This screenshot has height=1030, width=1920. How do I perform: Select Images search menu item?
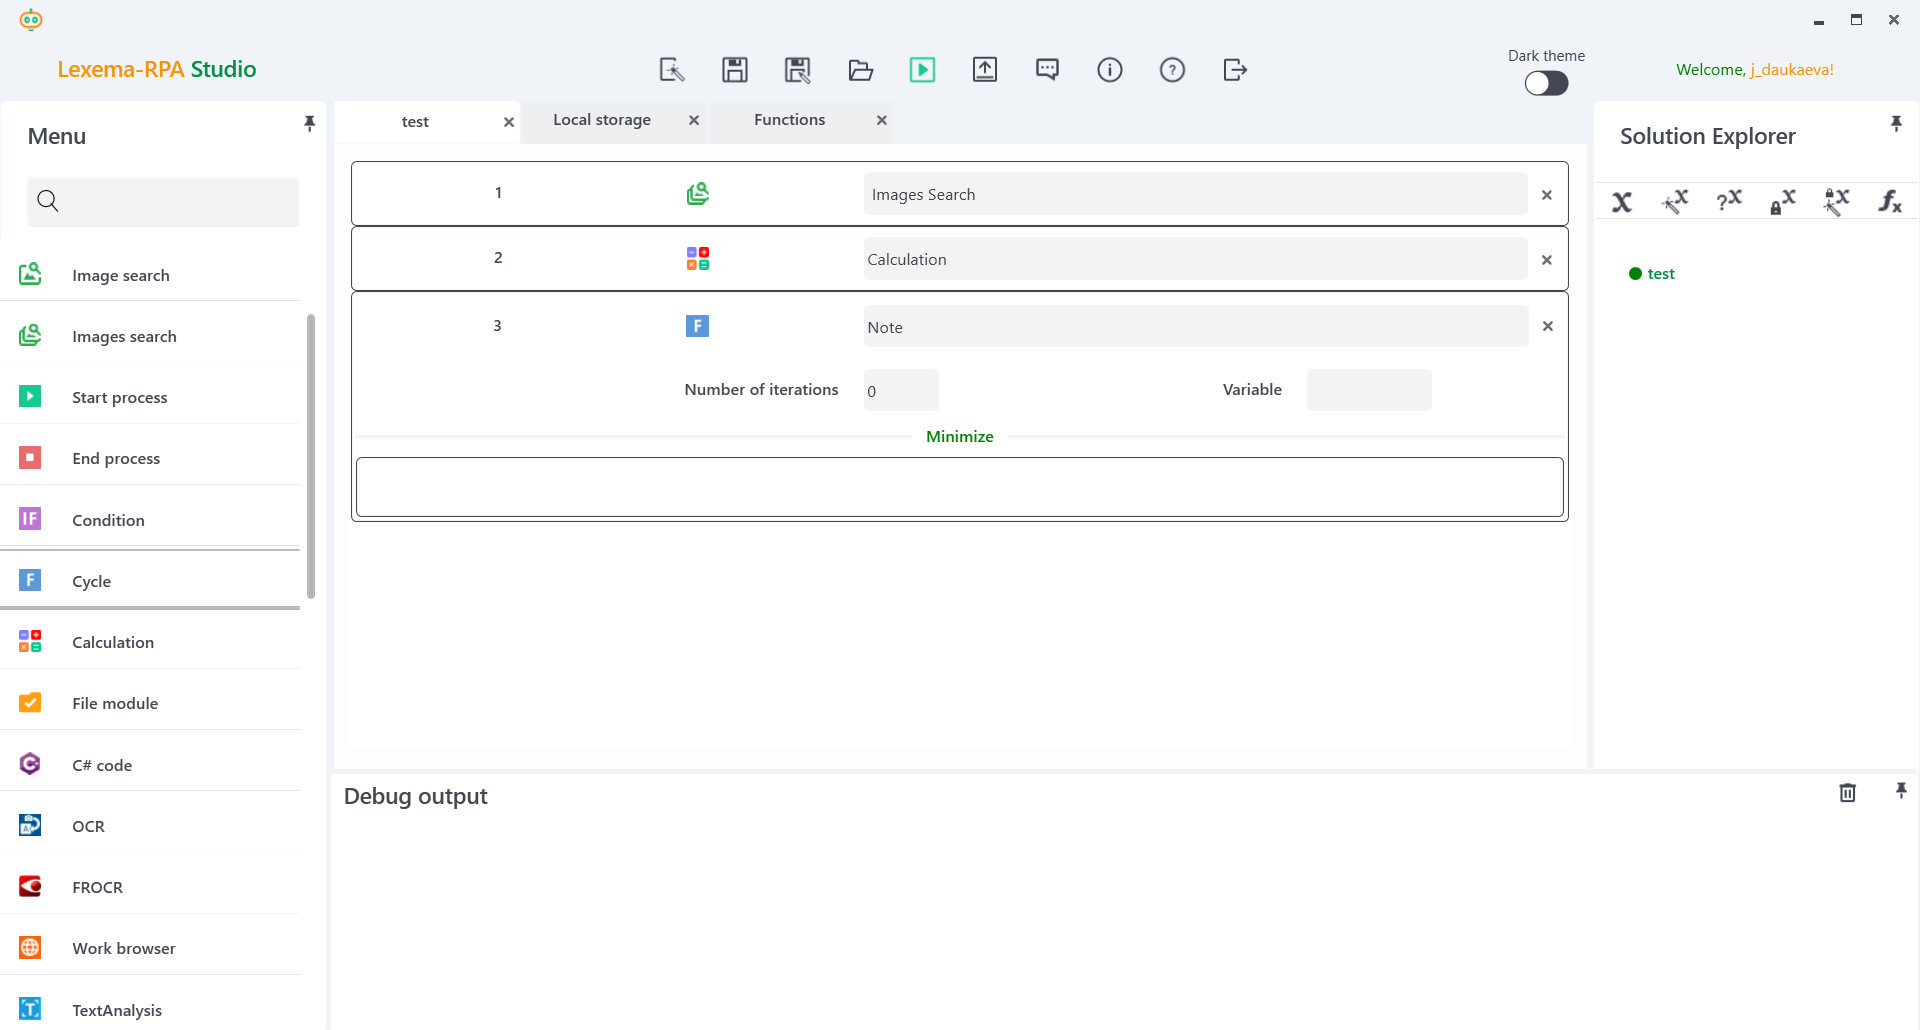[x=150, y=336]
